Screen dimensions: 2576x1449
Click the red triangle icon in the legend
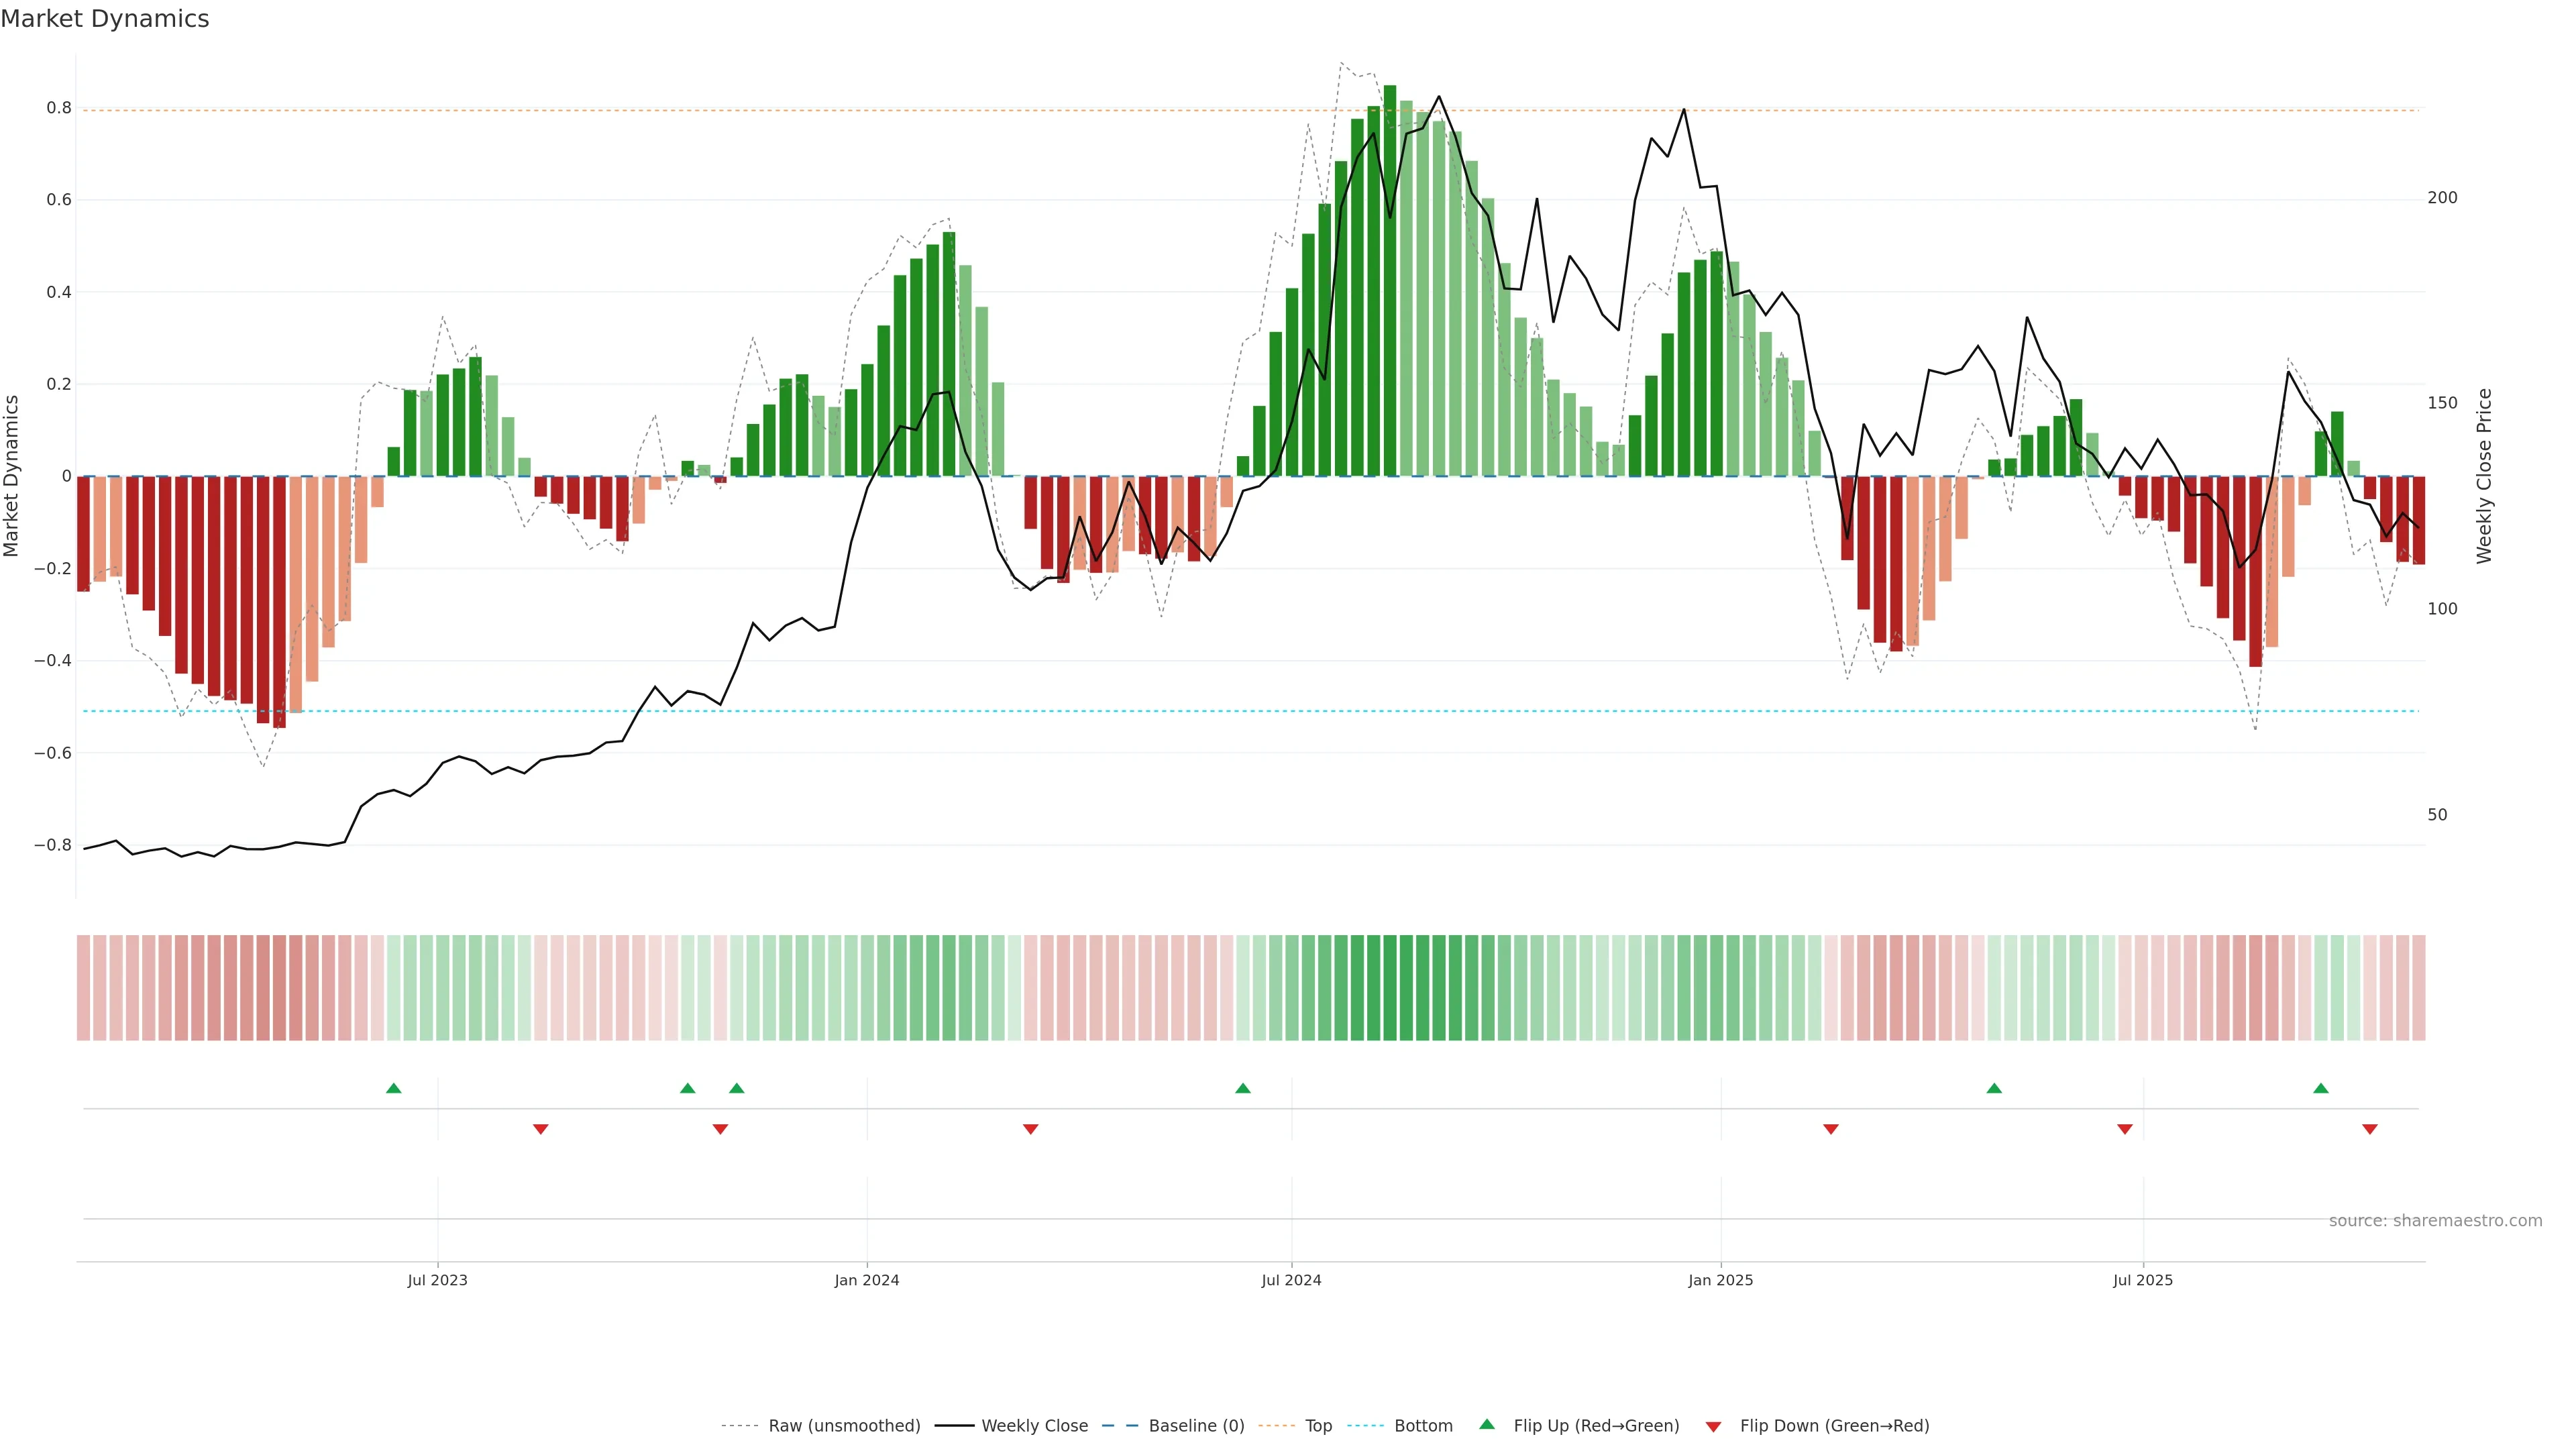[1713, 1427]
